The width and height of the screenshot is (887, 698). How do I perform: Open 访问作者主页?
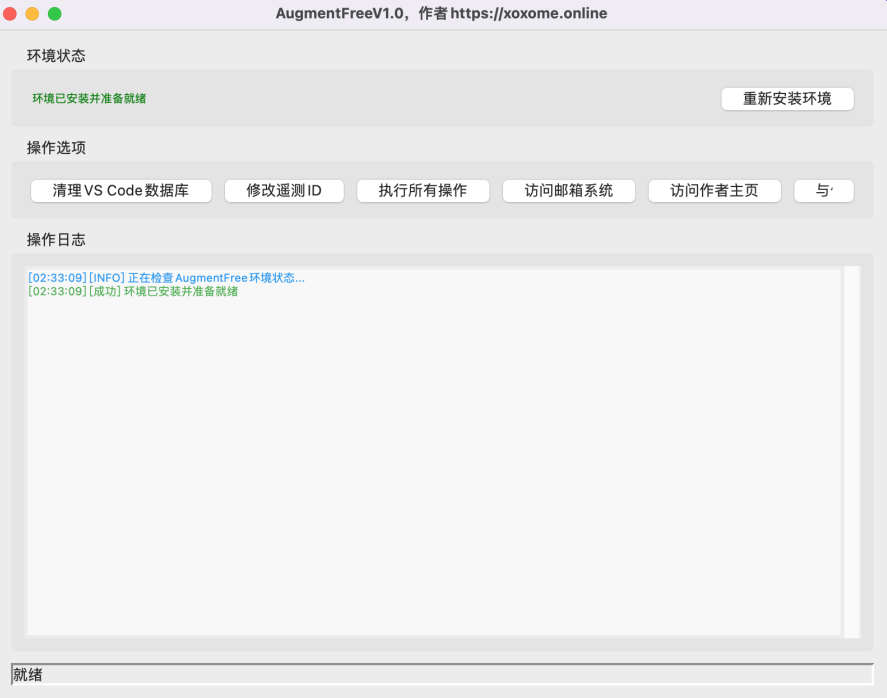(x=714, y=191)
